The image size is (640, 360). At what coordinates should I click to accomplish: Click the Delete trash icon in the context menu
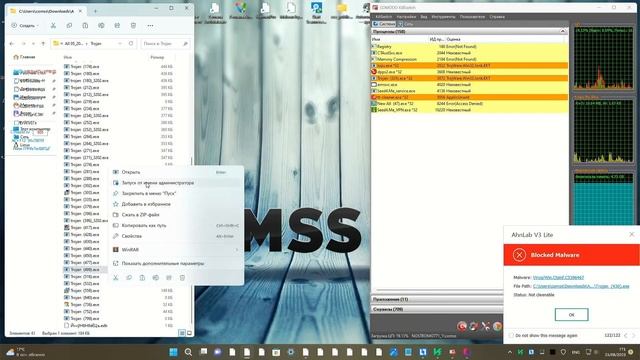click(182, 278)
